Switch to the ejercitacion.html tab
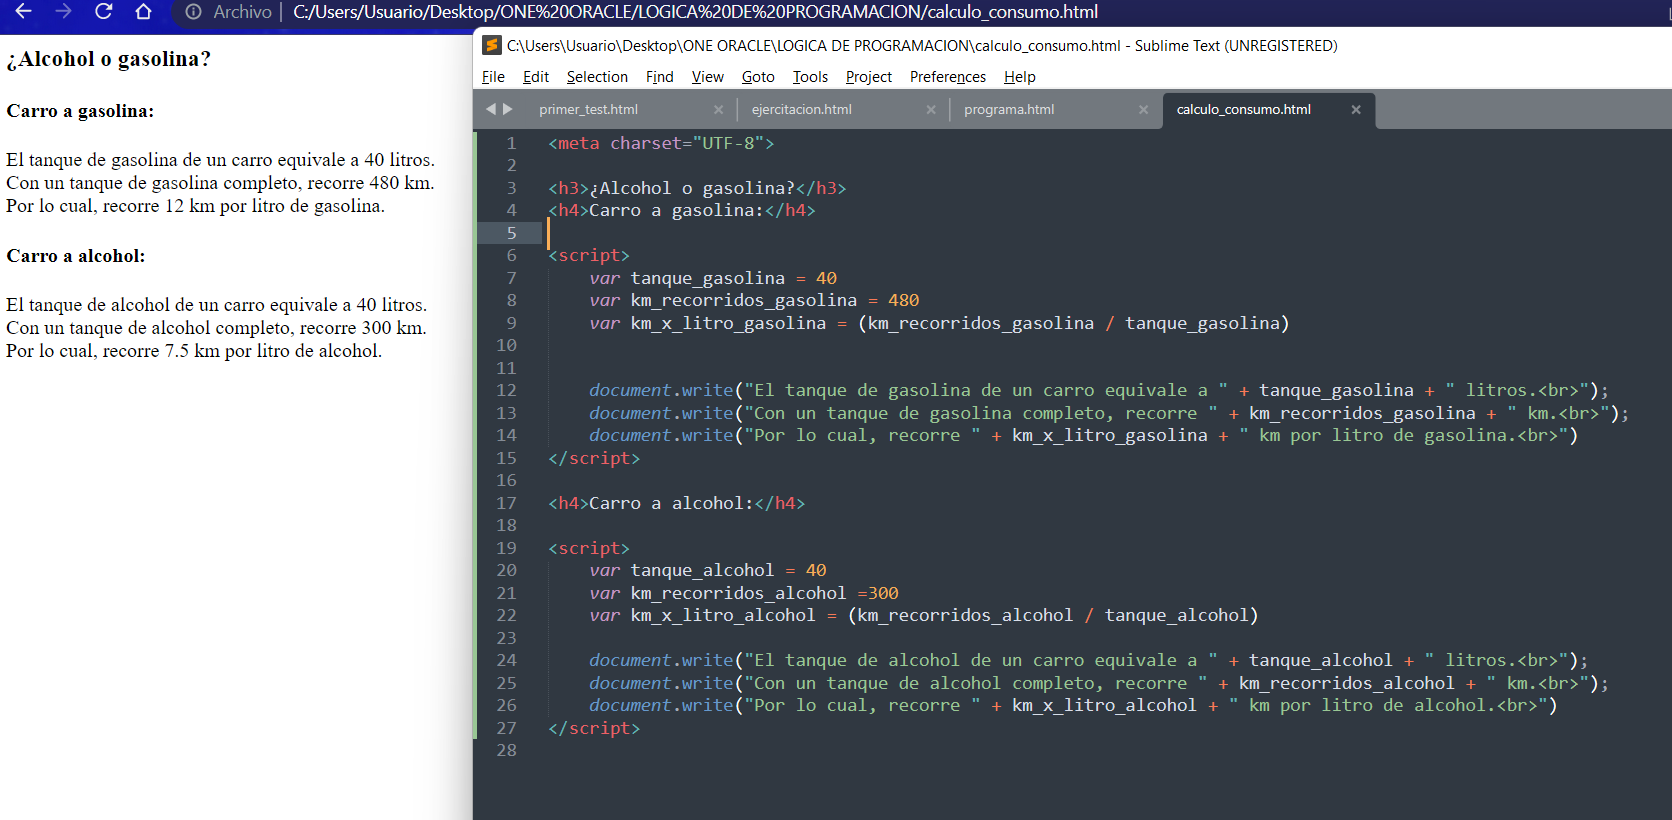 (801, 110)
